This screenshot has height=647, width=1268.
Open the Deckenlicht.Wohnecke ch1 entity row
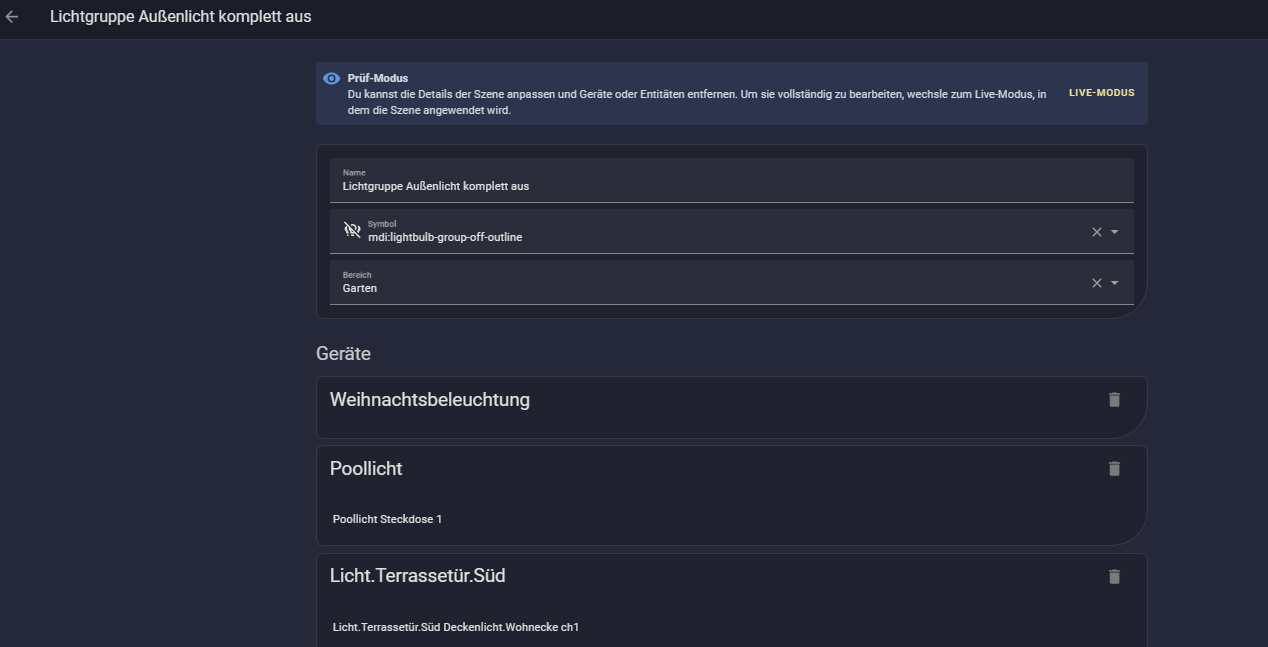(x=456, y=627)
